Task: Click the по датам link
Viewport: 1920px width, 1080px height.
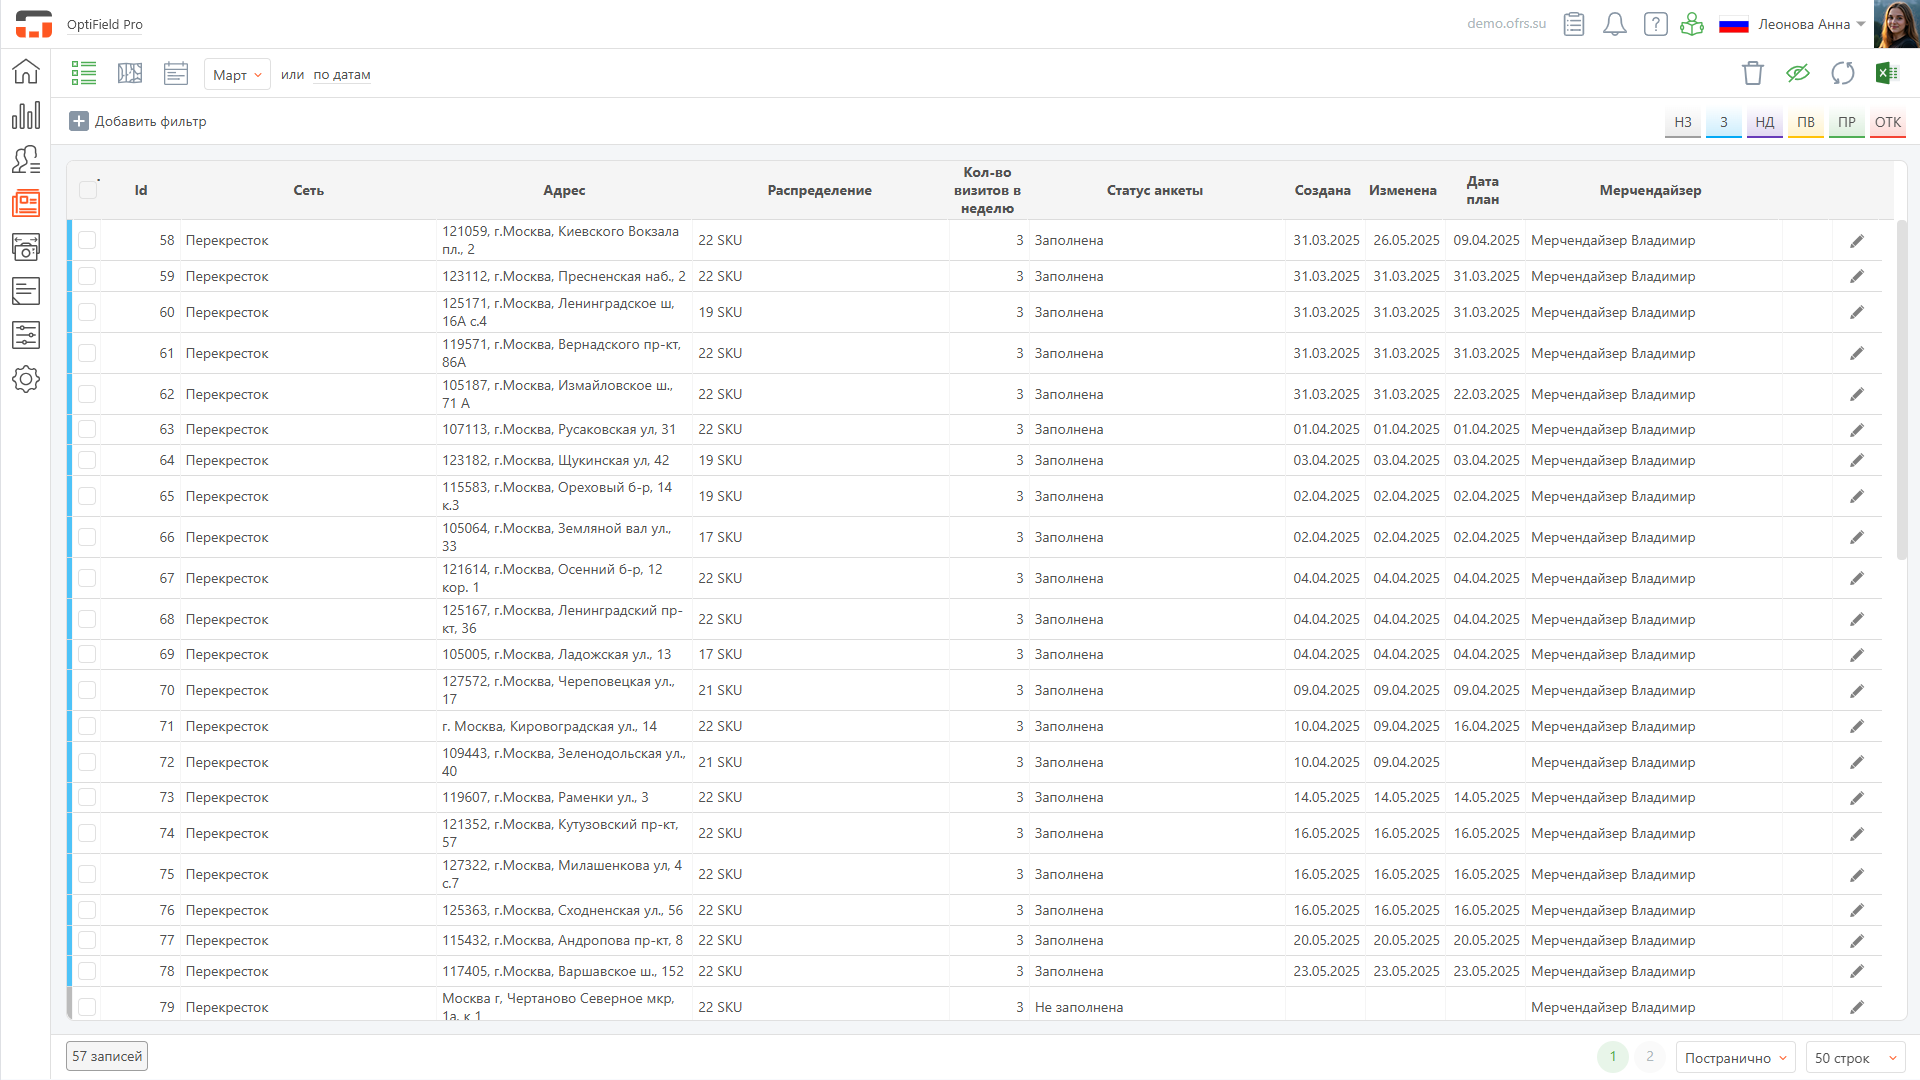Action: click(x=341, y=75)
